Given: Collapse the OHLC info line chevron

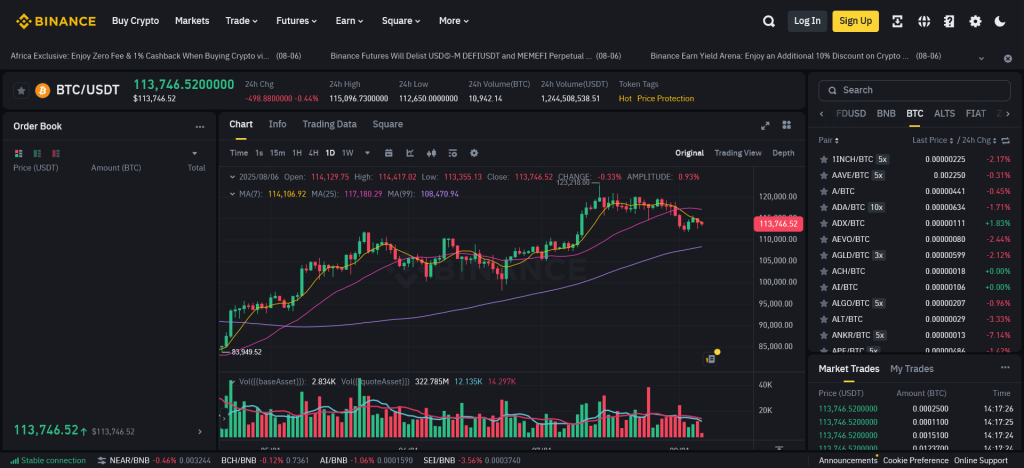Looking at the screenshot, I should coord(233,177).
